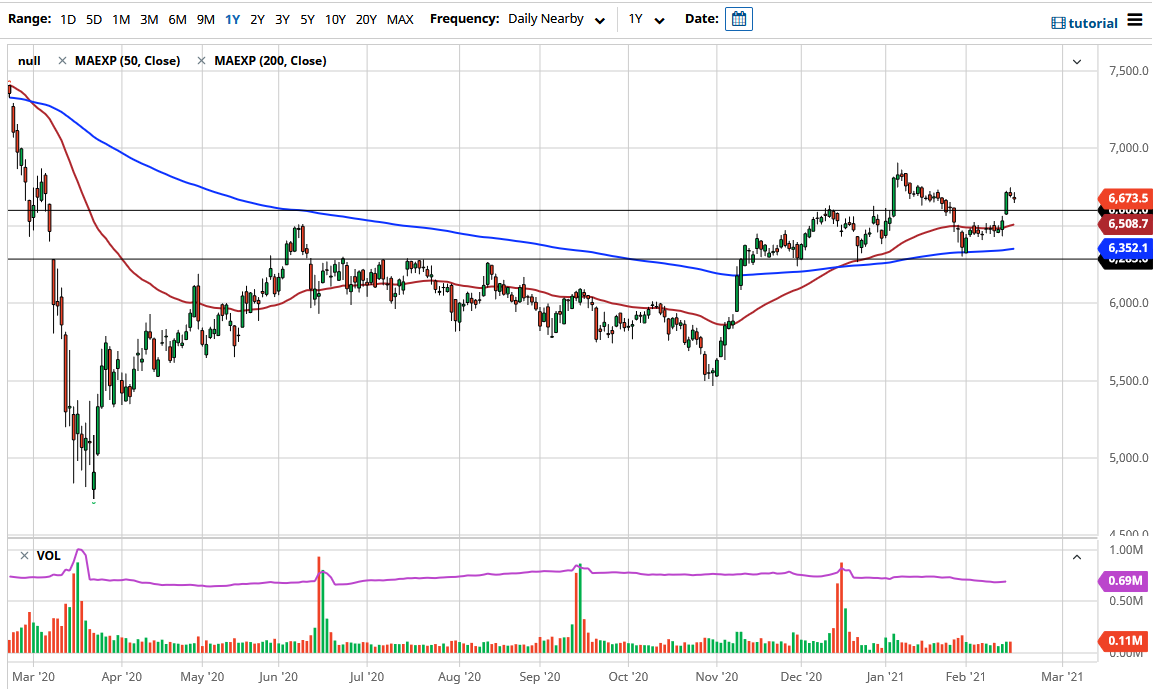Open the Daily Nearby frequency dropdown
1155x700 pixels.
(556, 18)
